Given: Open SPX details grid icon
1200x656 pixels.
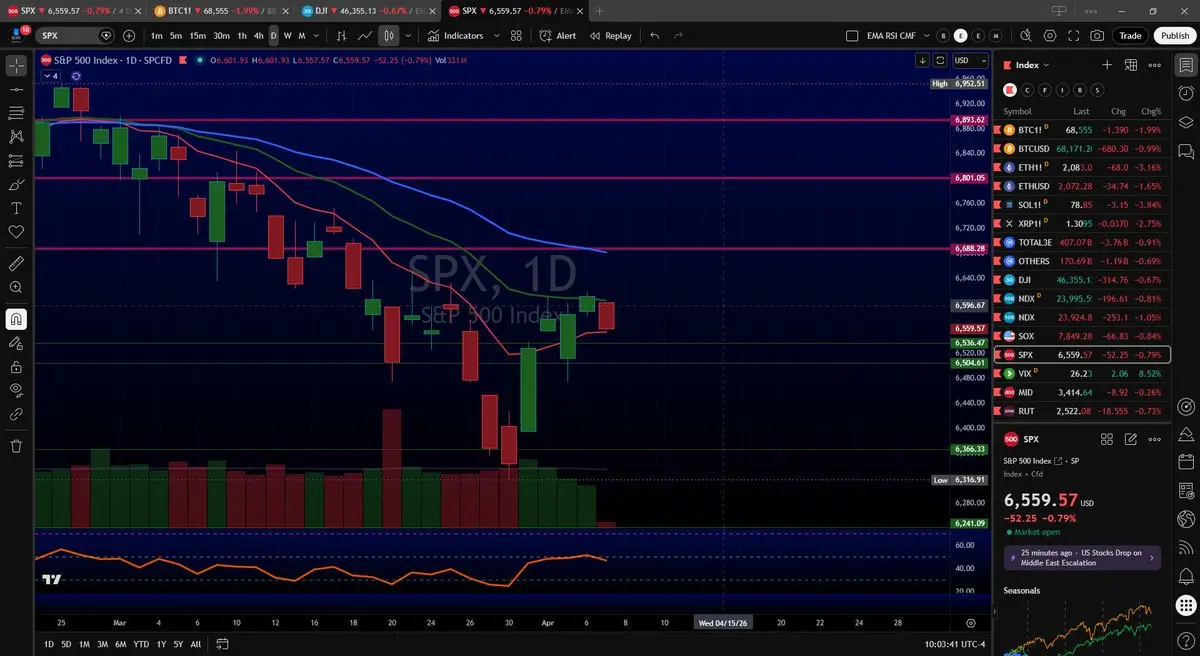Looking at the screenshot, I should 1107,439.
